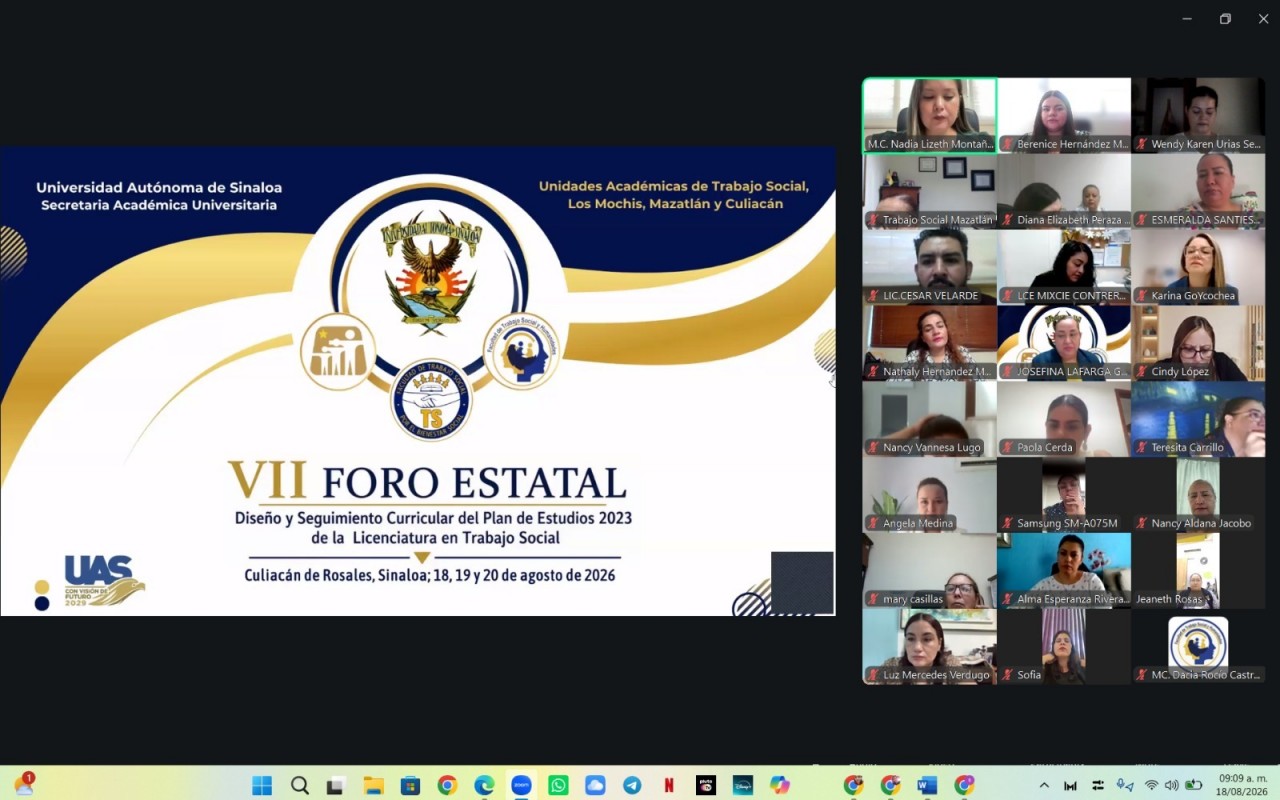Click the battery status icon
The width and height of the screenshot is (1280, 800).
point(1193,785)
